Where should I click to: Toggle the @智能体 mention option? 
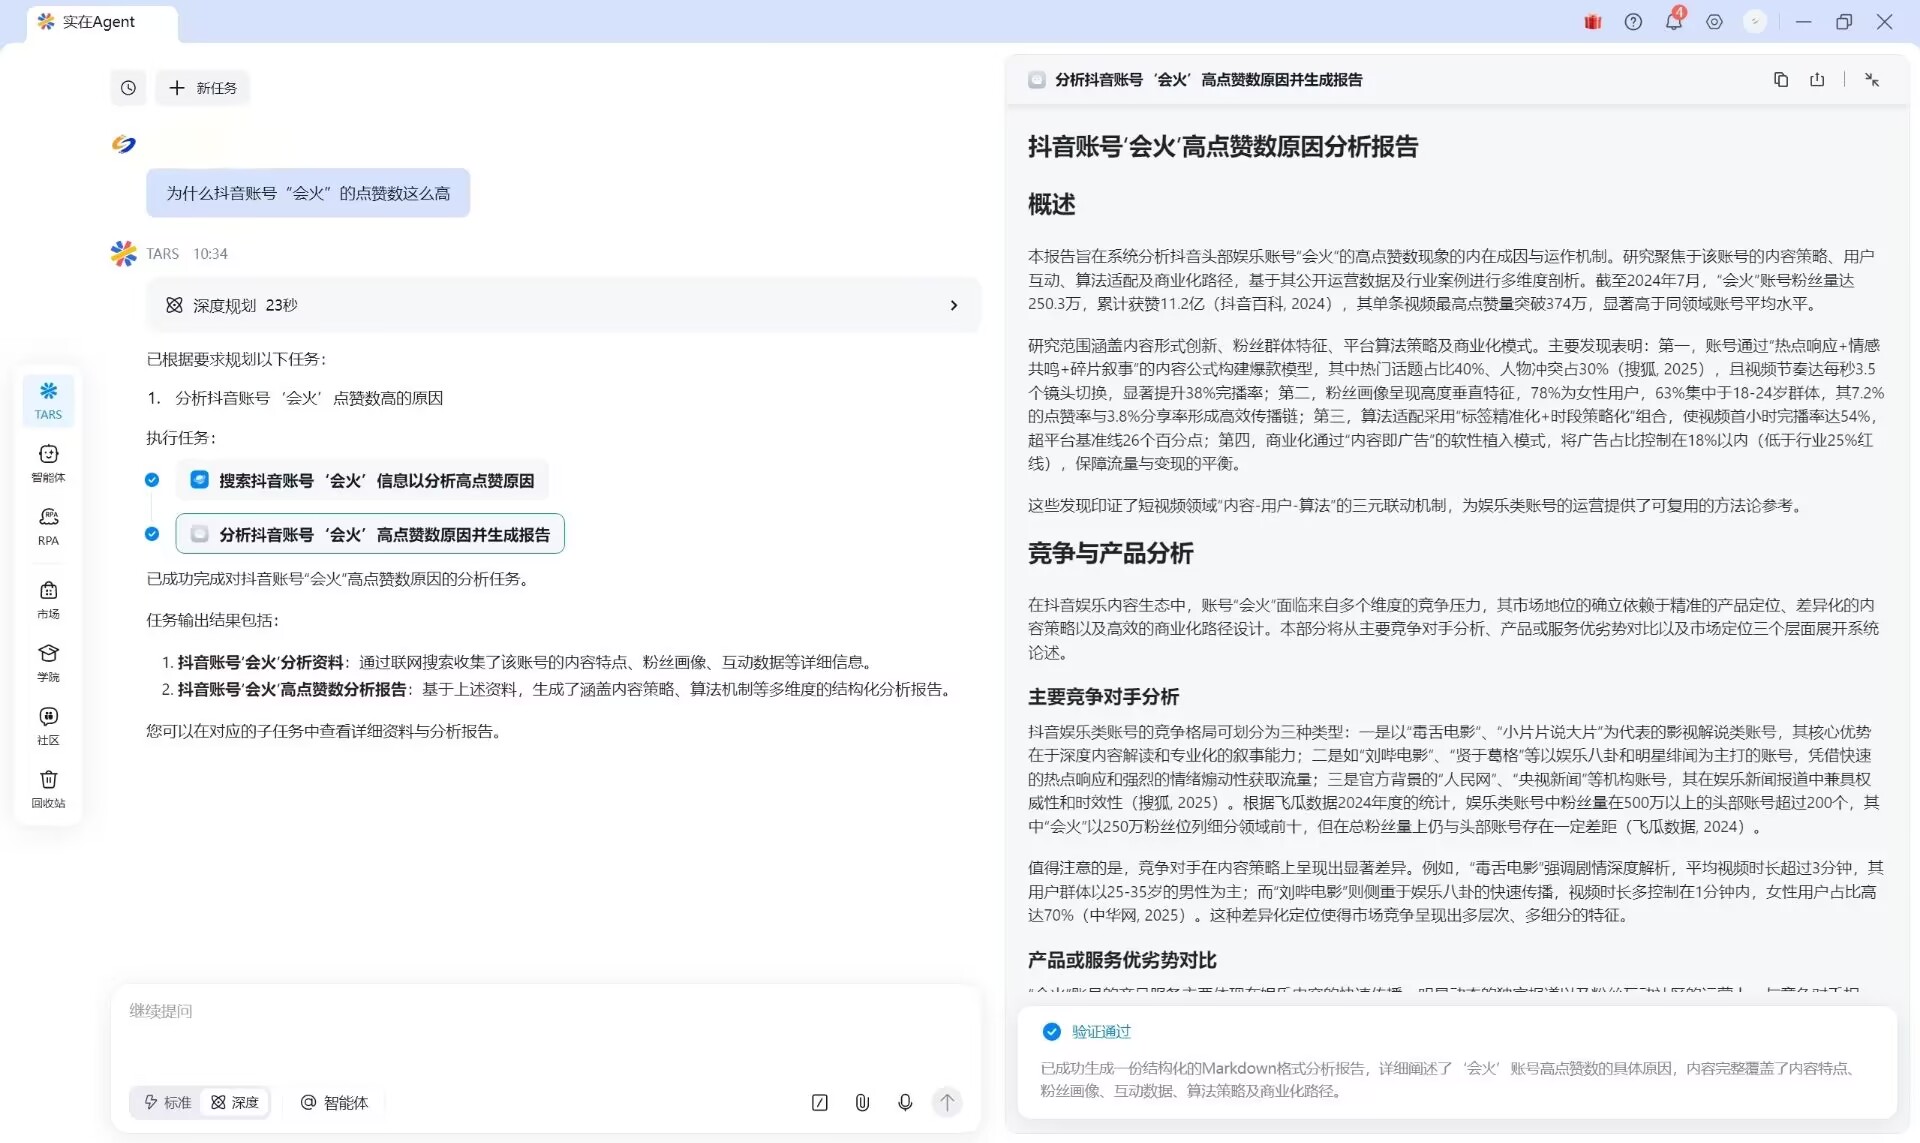pyautogui.click(x=335, y=1102)
